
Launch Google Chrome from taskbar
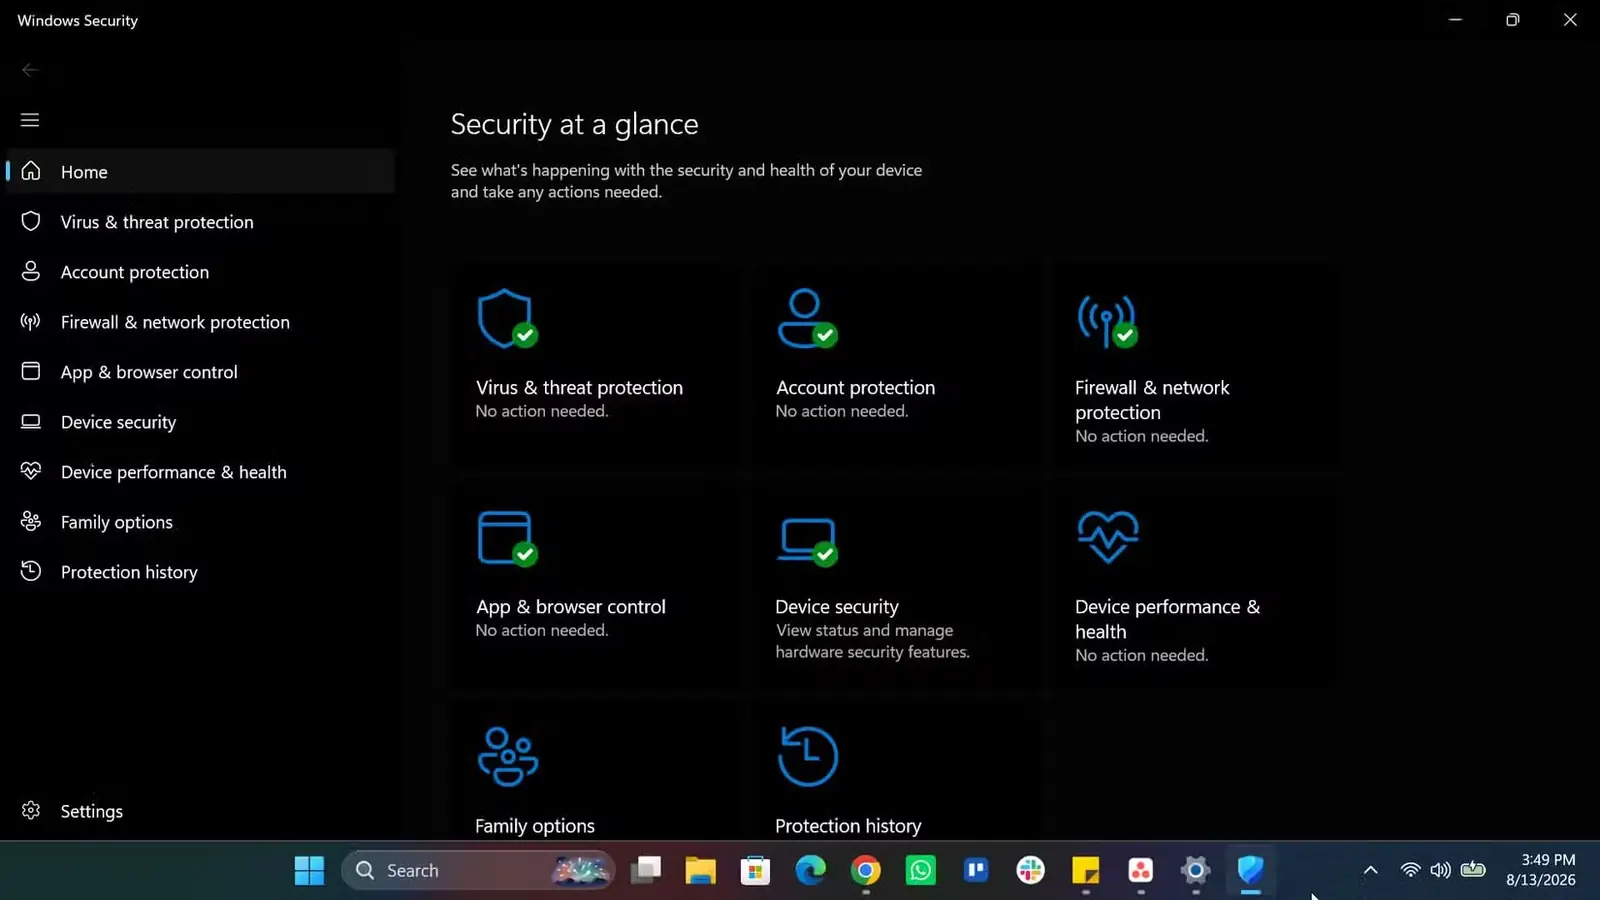coord(866,871)
